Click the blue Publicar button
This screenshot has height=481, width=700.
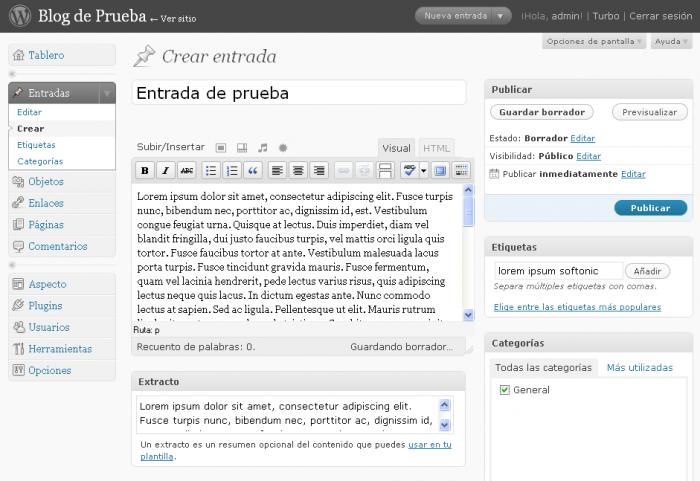coord(650,208)
